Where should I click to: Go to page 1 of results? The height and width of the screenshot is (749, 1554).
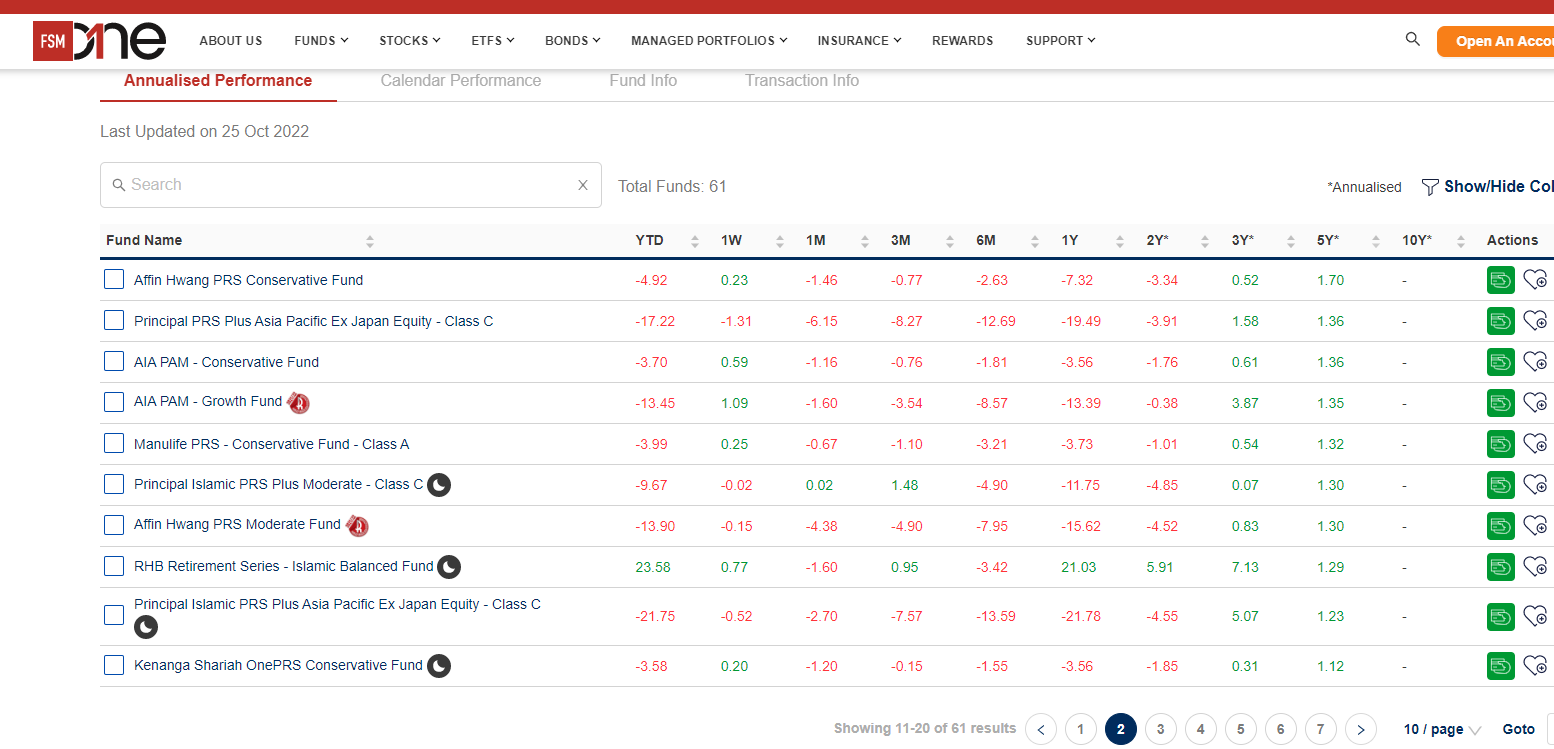pyautogui.click(x=1081, y=729)
